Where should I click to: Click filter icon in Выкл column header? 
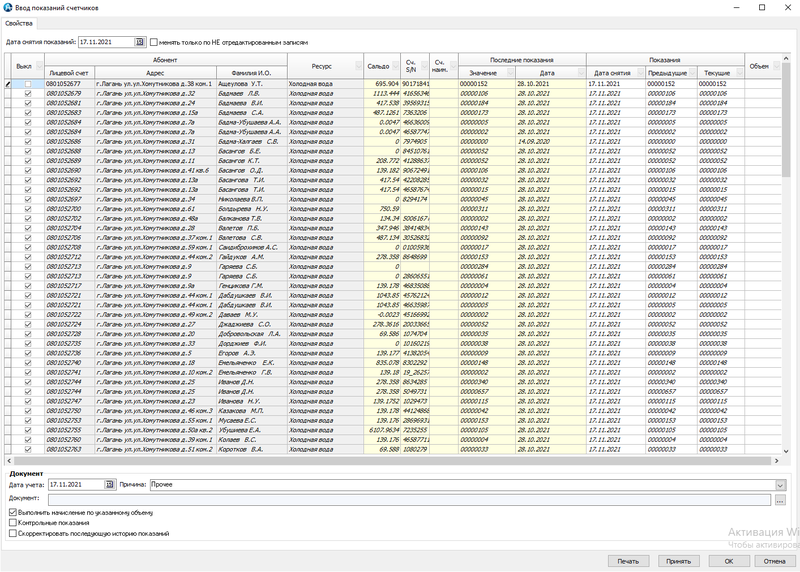(38, 65)
